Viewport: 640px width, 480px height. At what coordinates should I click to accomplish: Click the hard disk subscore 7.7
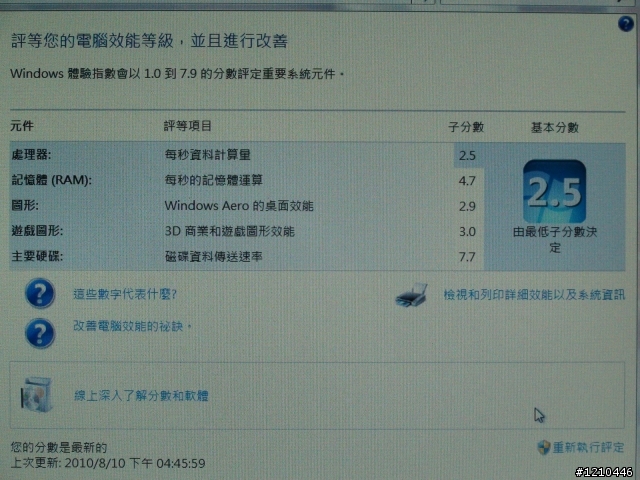(x=467, y=257)
